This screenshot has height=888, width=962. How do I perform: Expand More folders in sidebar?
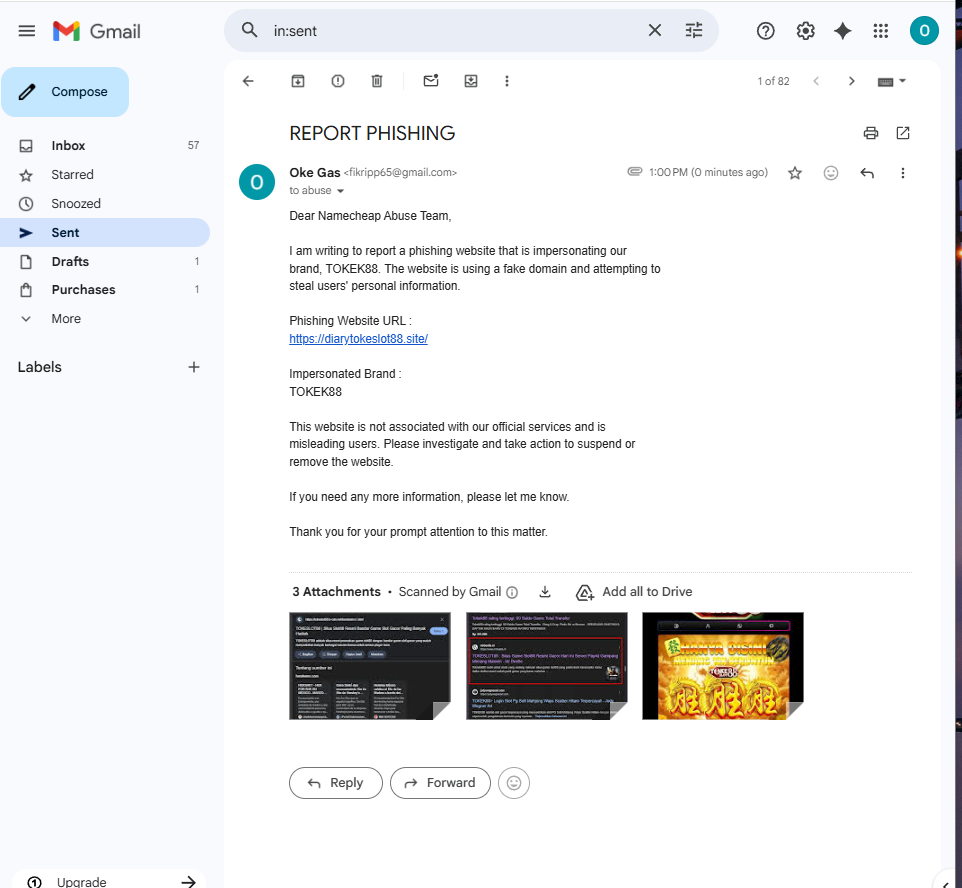[x=105, y=319]
